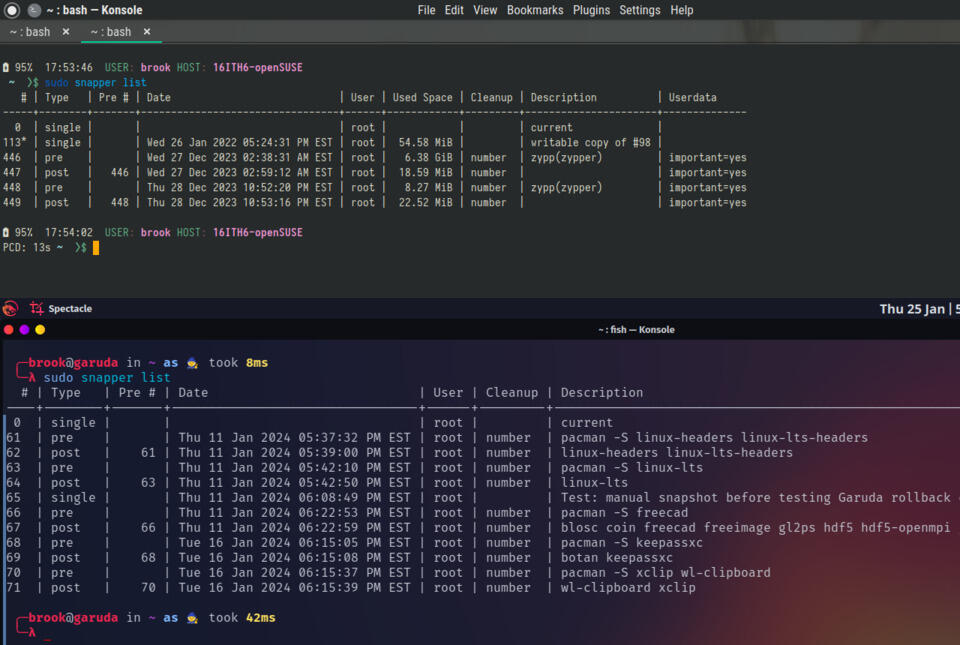This screenshot has width=960, height=645.
Task: Click 'sudo snapper list' in fish window
Action: [x=107, y=378]
